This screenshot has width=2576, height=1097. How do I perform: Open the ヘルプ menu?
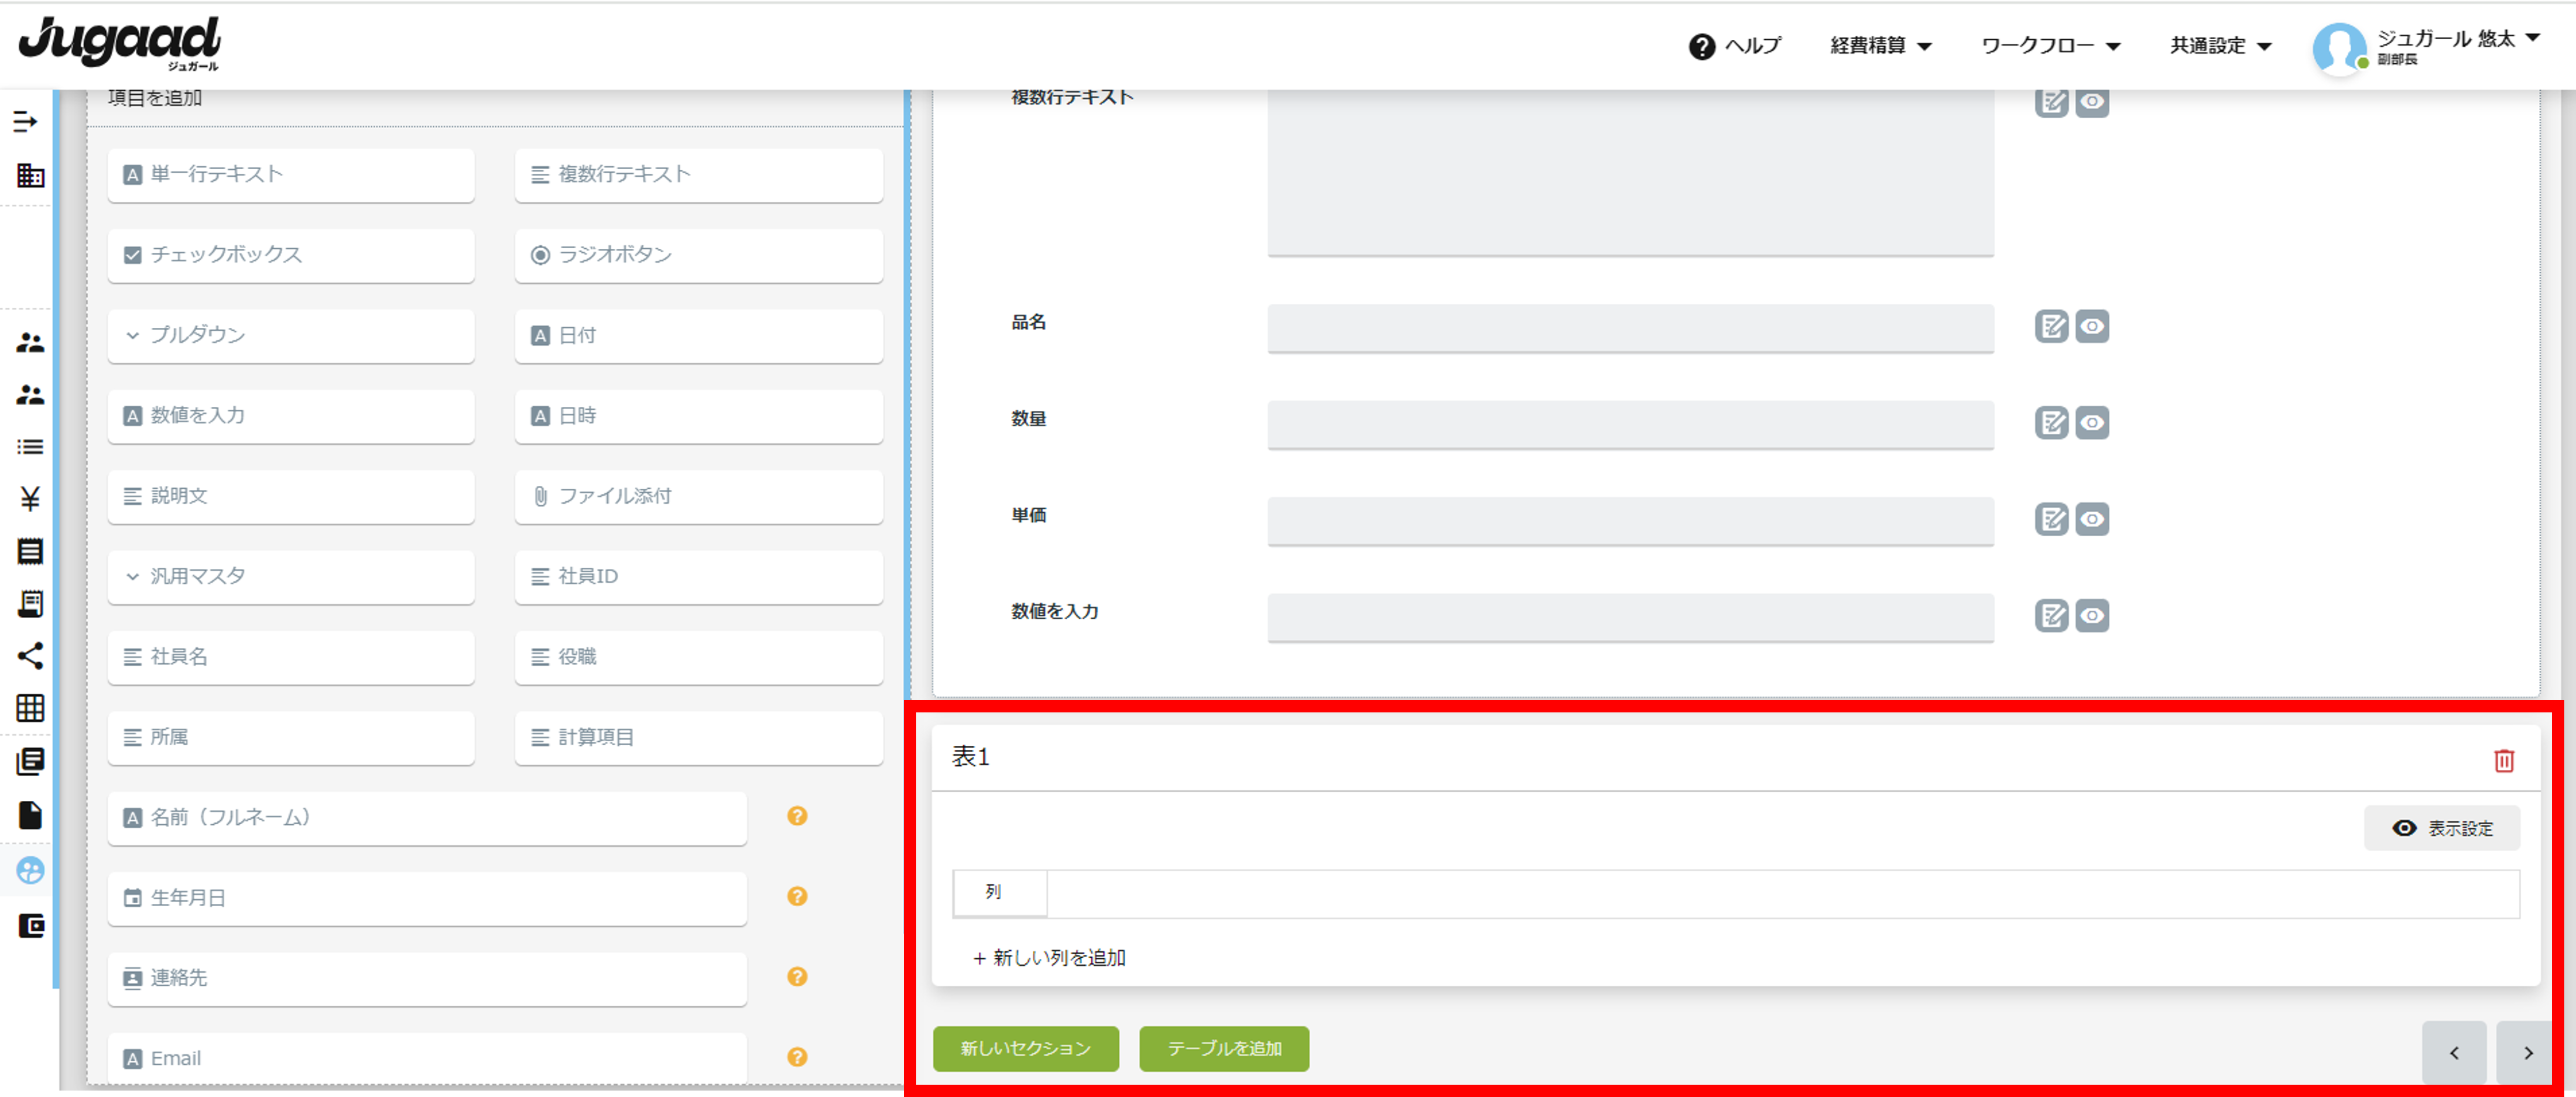pos(1735,46)
